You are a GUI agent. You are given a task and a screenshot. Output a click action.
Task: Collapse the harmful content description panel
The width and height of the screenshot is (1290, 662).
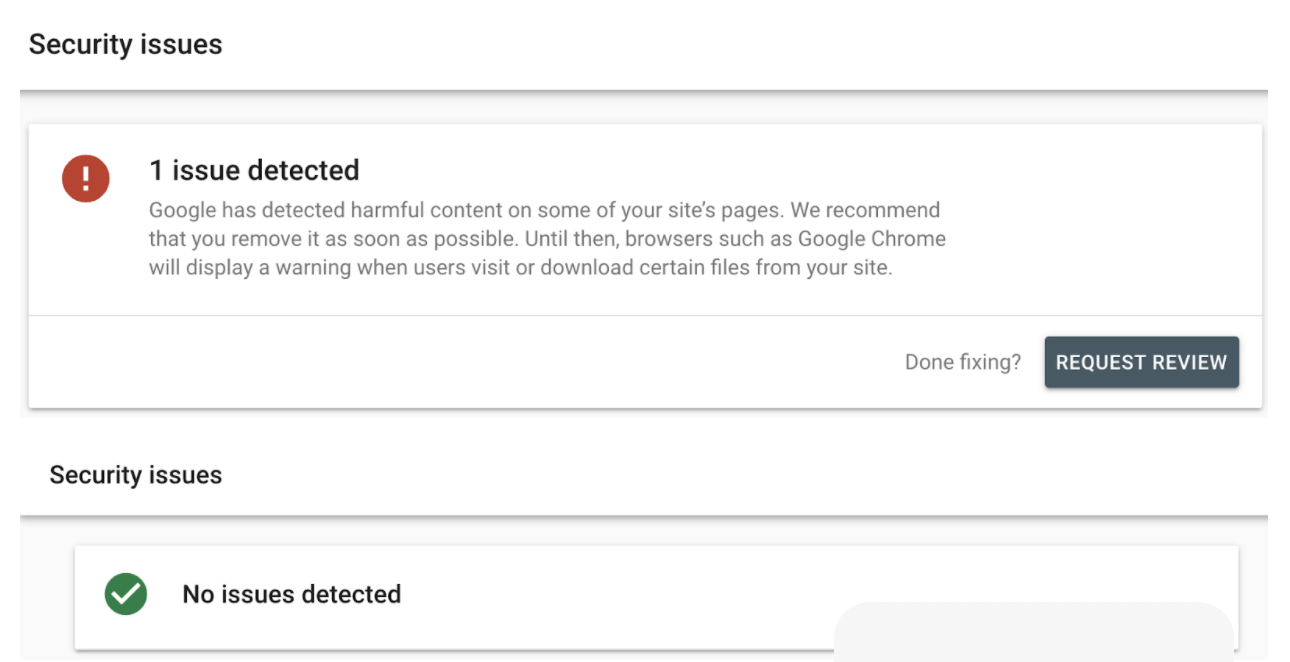click(547, 238)
